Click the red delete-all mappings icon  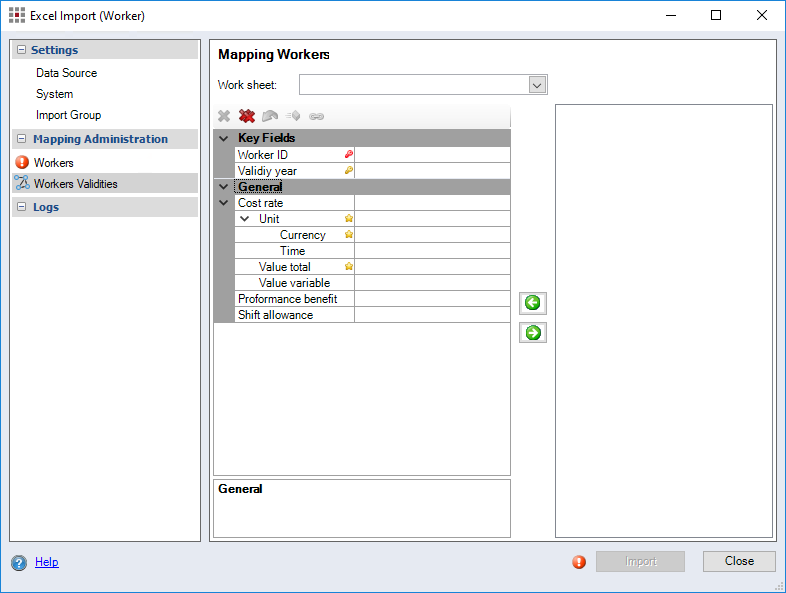pos(247,116)
